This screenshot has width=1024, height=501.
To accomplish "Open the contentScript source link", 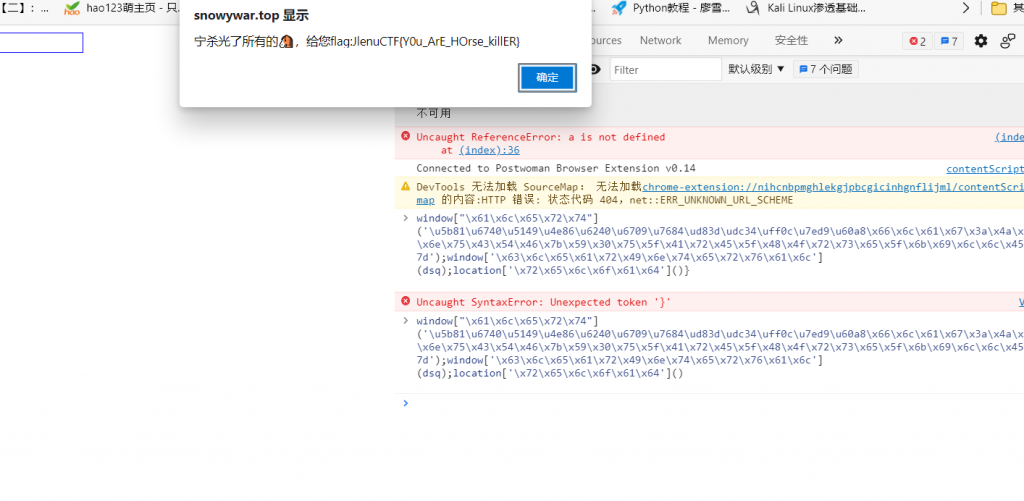I will 984,169.
